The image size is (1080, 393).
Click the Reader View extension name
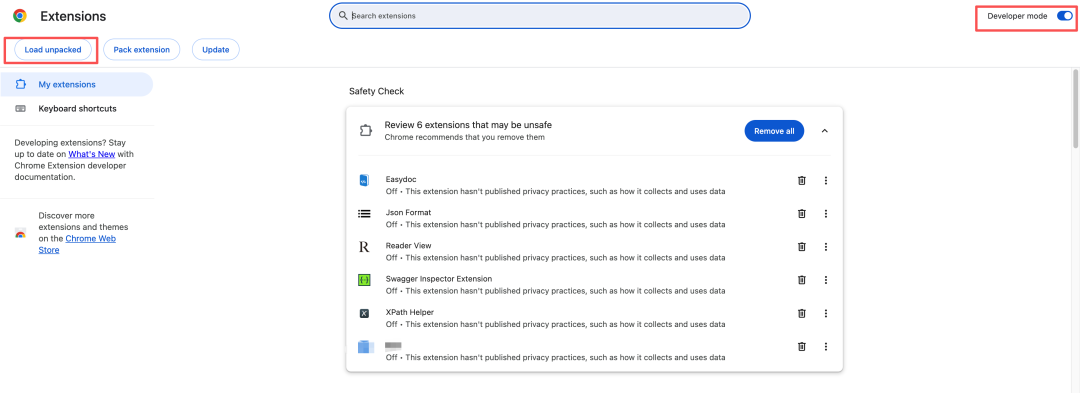point(408,246)
